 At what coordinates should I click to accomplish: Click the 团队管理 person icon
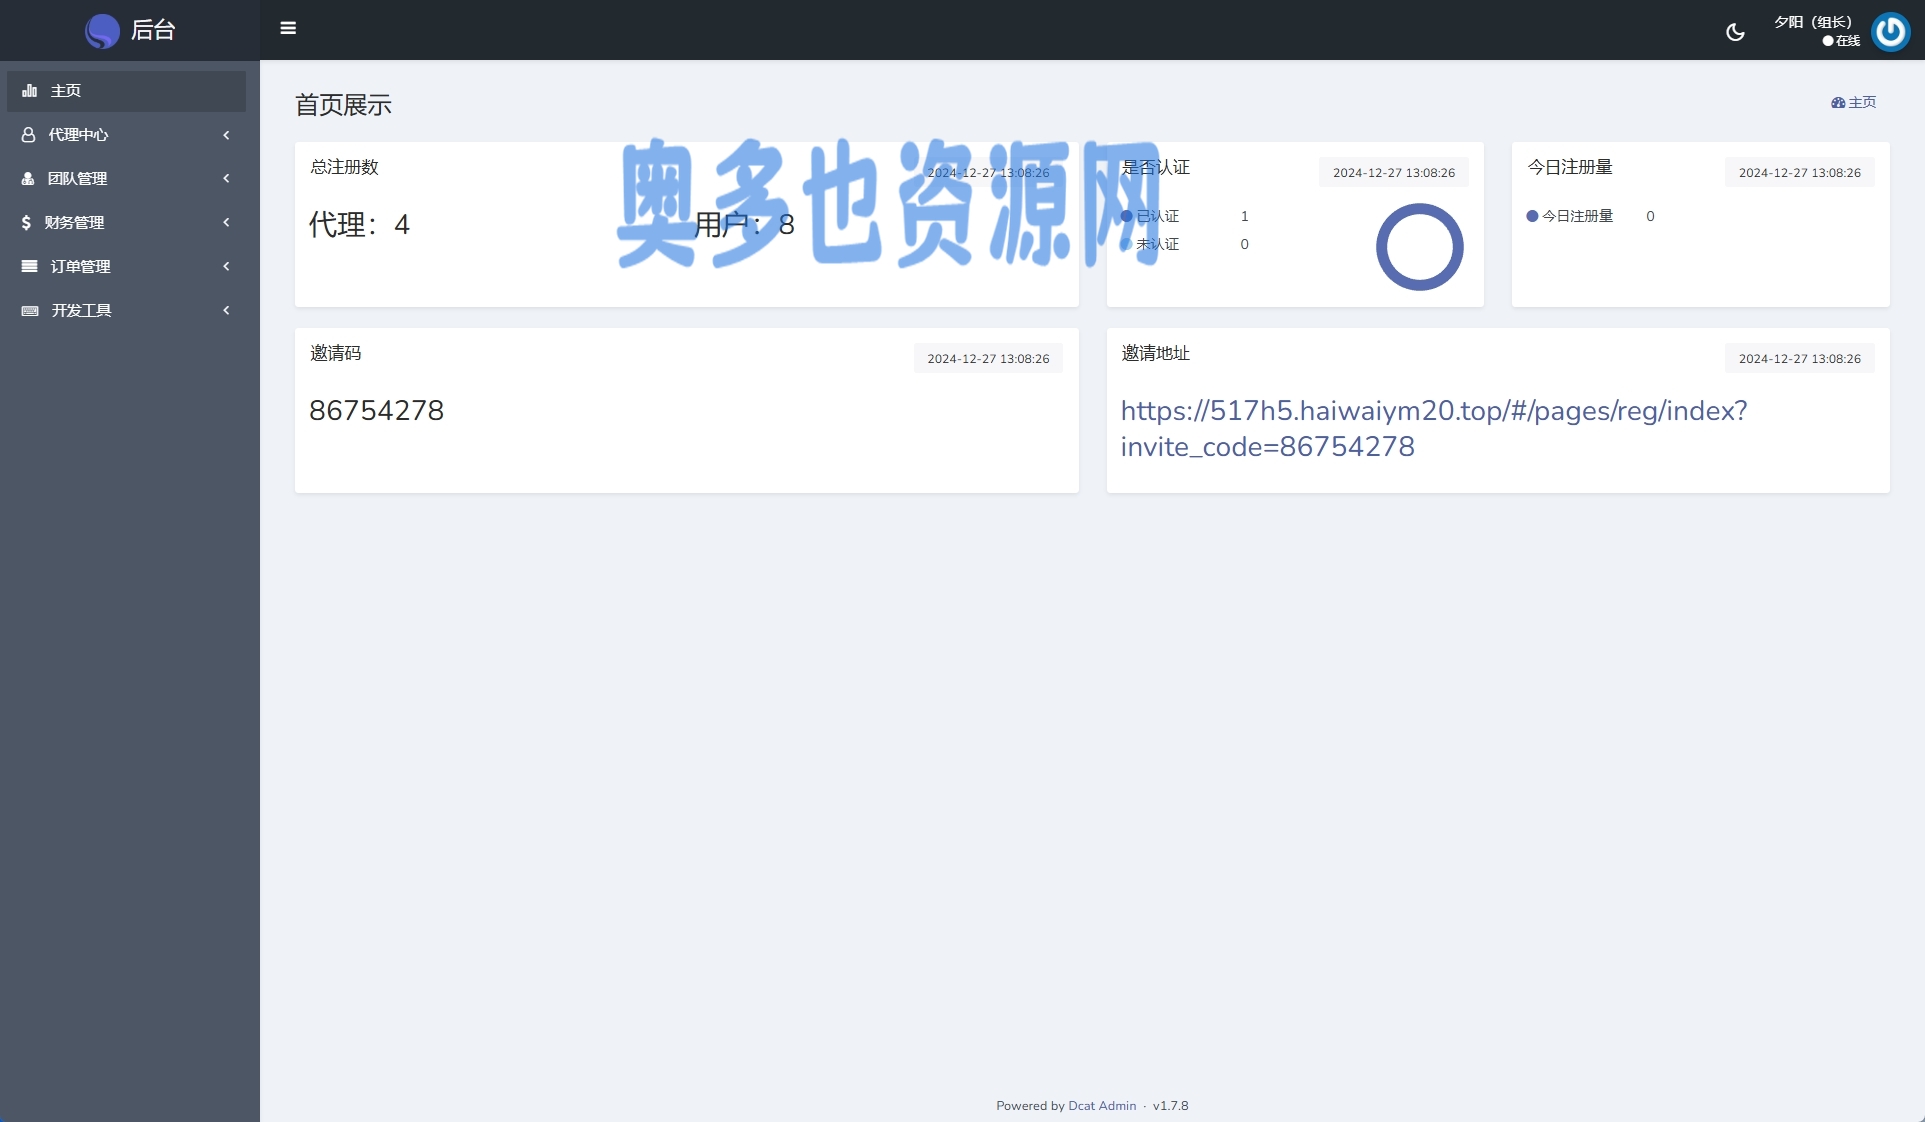[x=28, y=179]
